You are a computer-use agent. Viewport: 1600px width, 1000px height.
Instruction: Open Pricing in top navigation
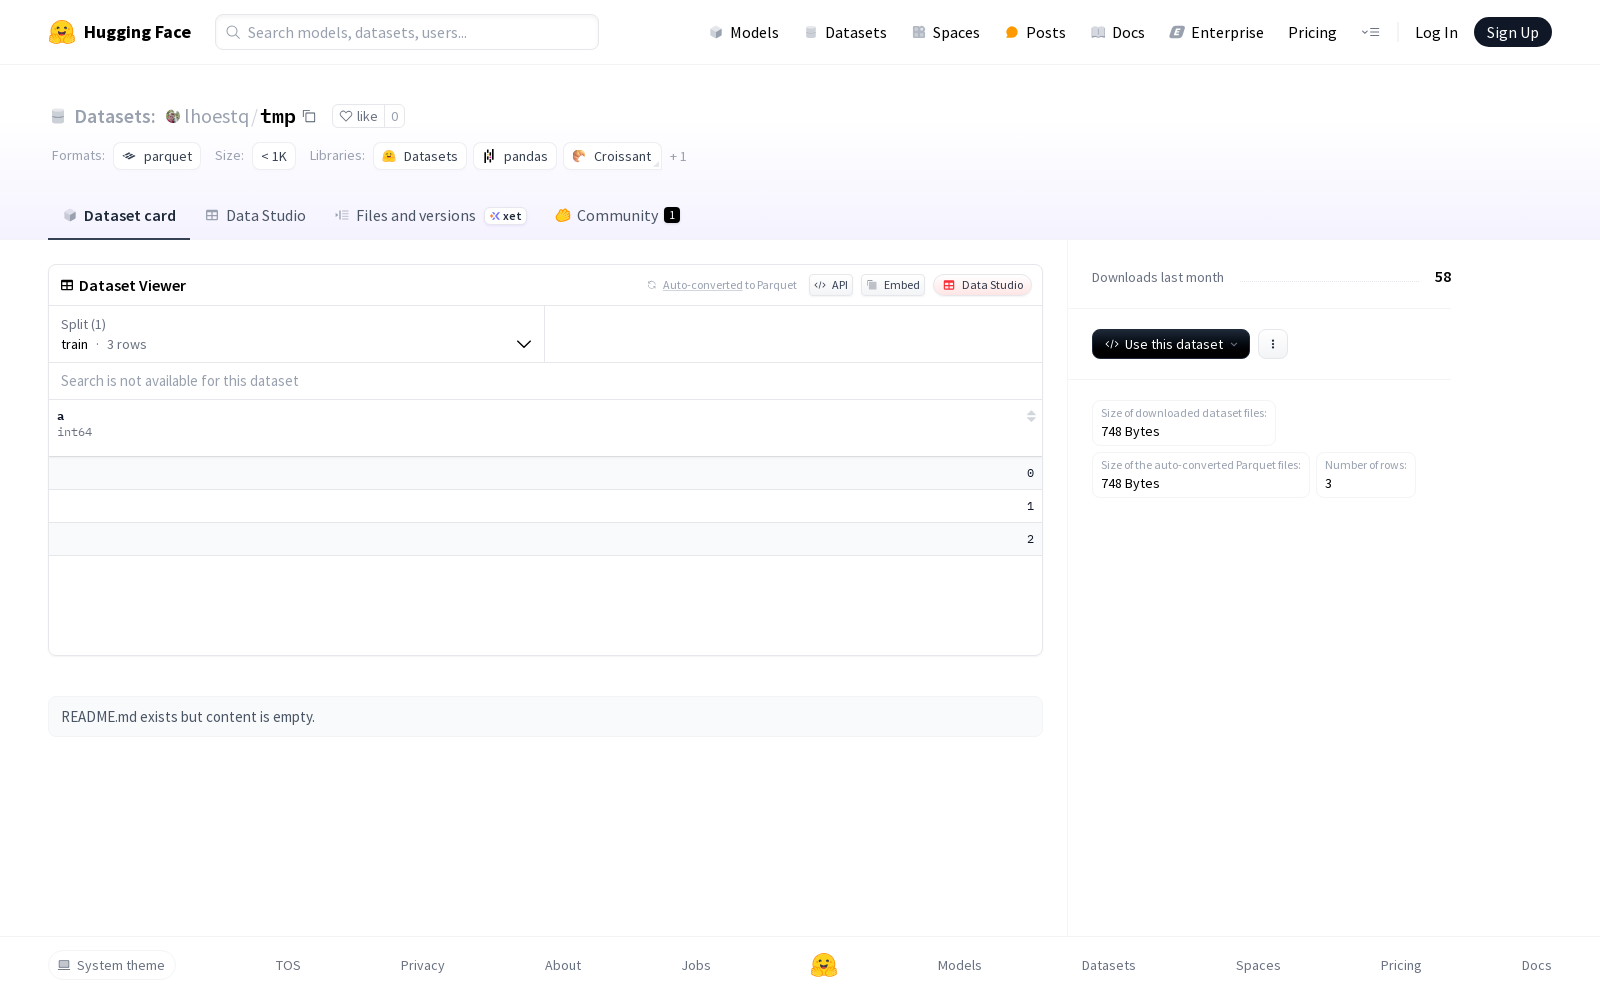pyautogui.click(x=1312, y=32)
